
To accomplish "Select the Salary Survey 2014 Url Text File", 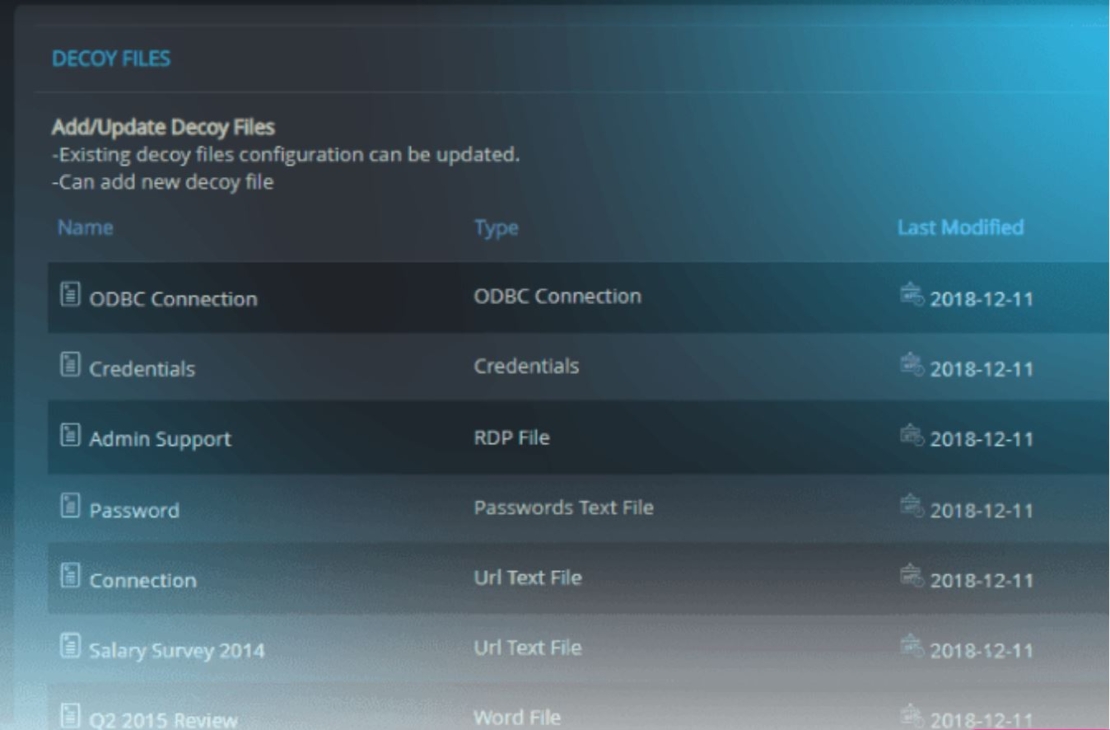I will click(x=450, y=647).
